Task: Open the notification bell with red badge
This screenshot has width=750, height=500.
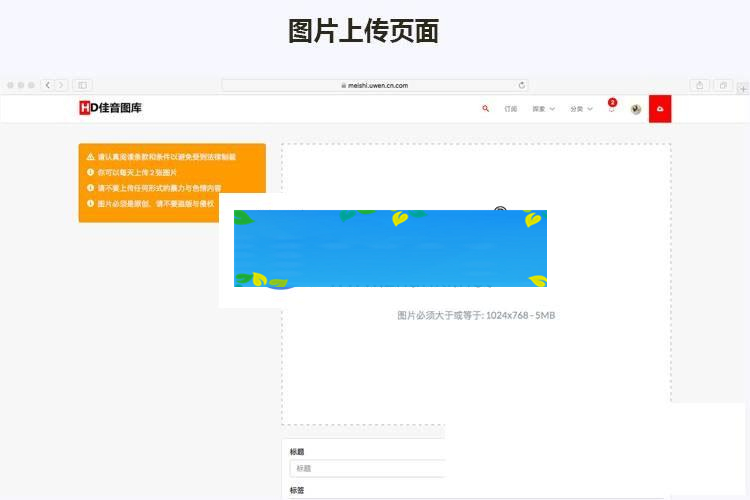Action: point(611,108)
